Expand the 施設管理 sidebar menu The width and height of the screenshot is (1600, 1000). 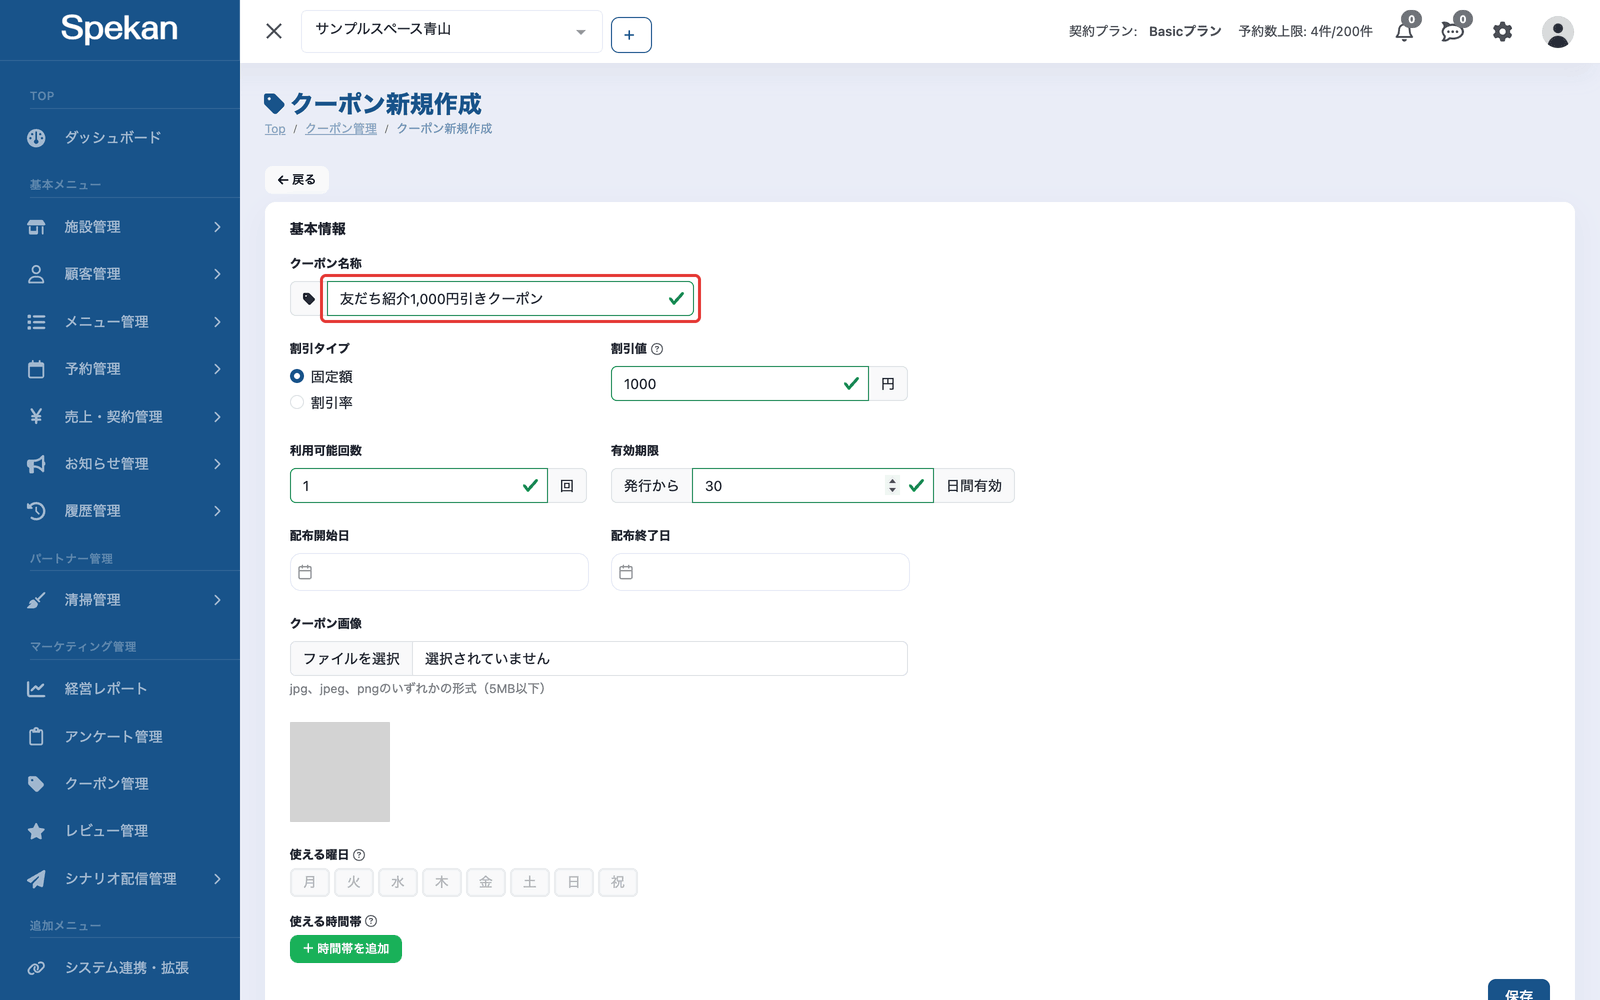(120, 227)
